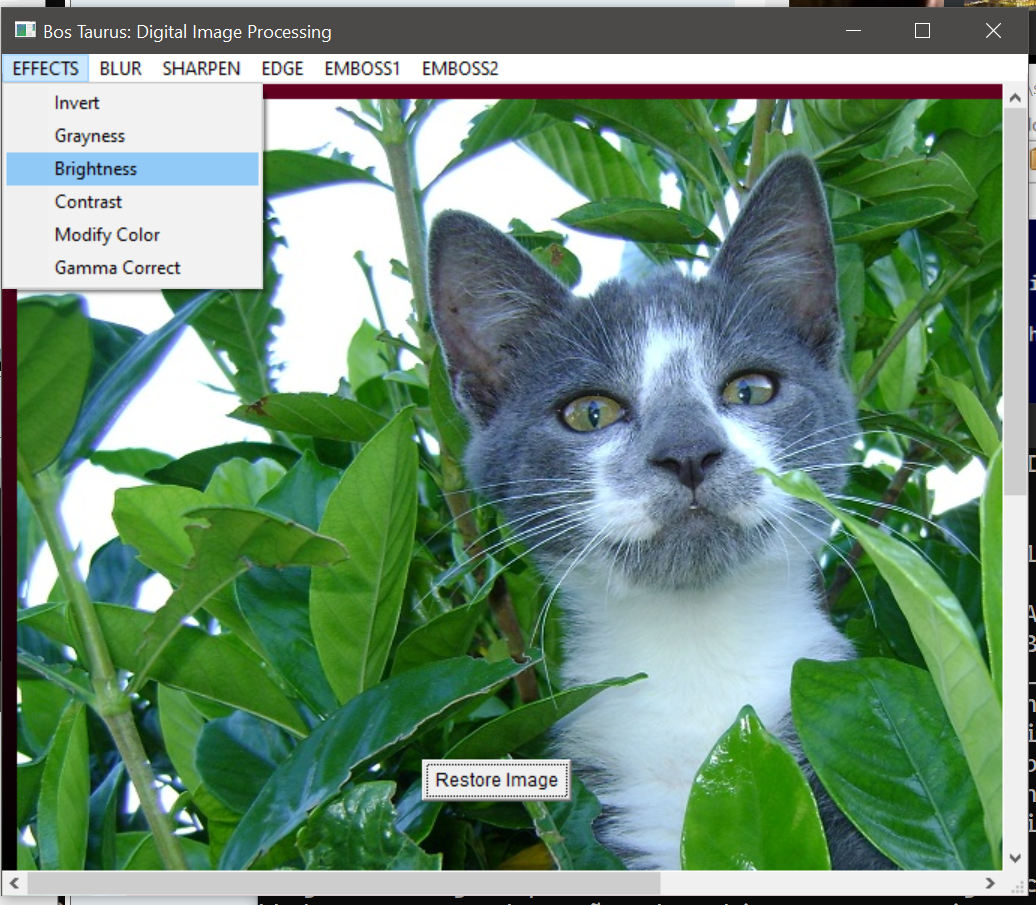The image size is (1036, 905).
Task: Choose Modify Color from the menu
Action: [x=107, y=235]
